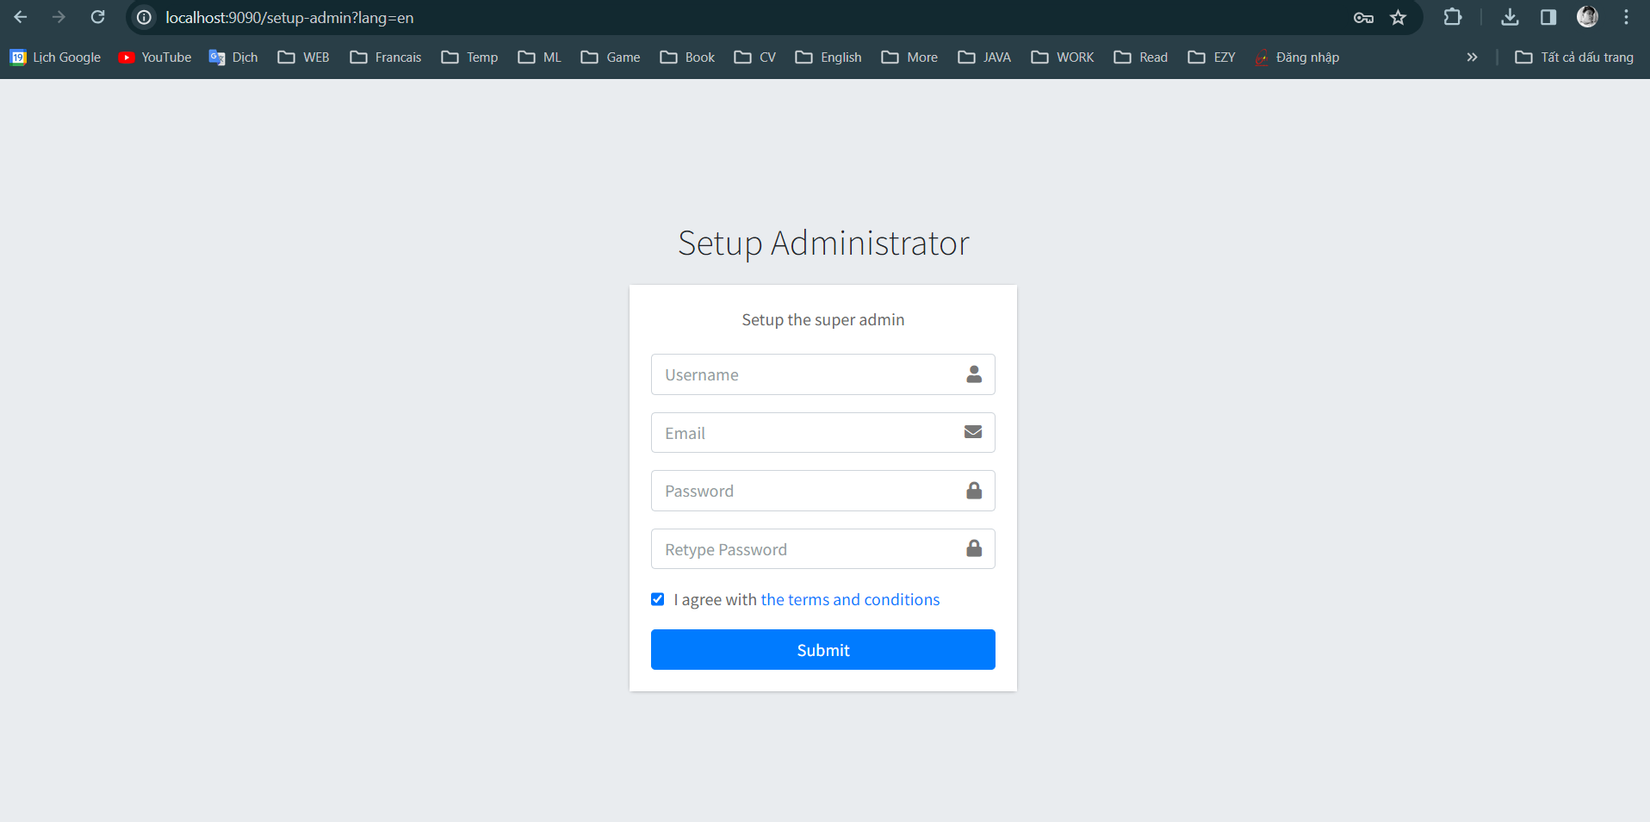Expand the Temp bookmark folder
This screenshot has width=1650, height=822.
470,57
